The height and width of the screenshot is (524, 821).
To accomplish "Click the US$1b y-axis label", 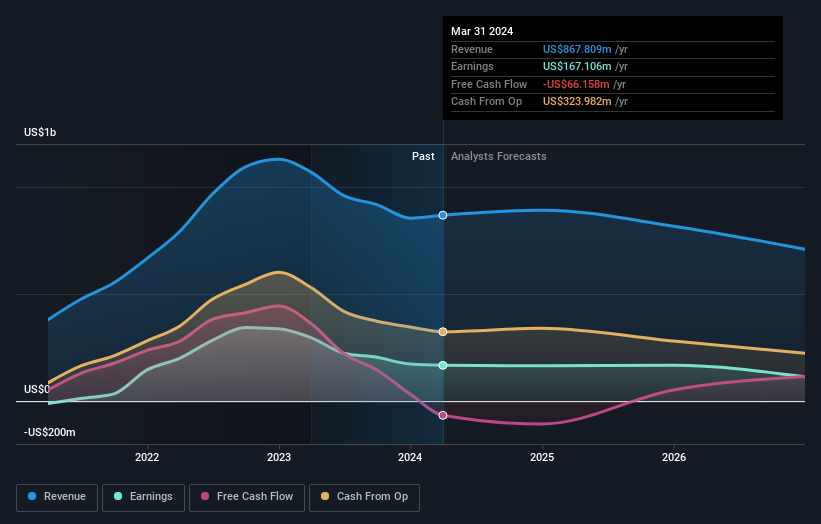I will [x=40, y=132].
